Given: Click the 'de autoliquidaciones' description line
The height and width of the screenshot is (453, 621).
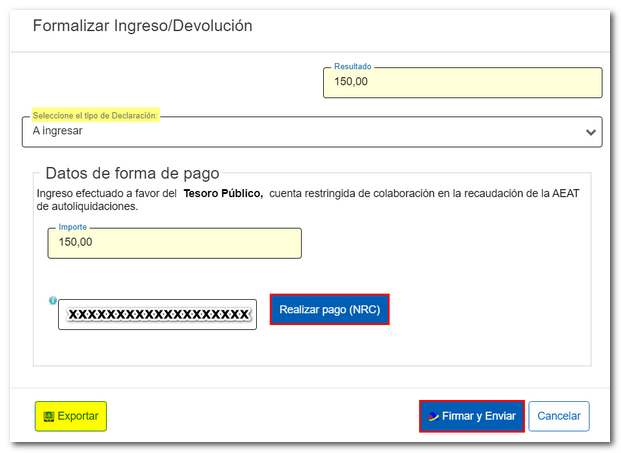Looking at the screenshot, I should point(87,207).
